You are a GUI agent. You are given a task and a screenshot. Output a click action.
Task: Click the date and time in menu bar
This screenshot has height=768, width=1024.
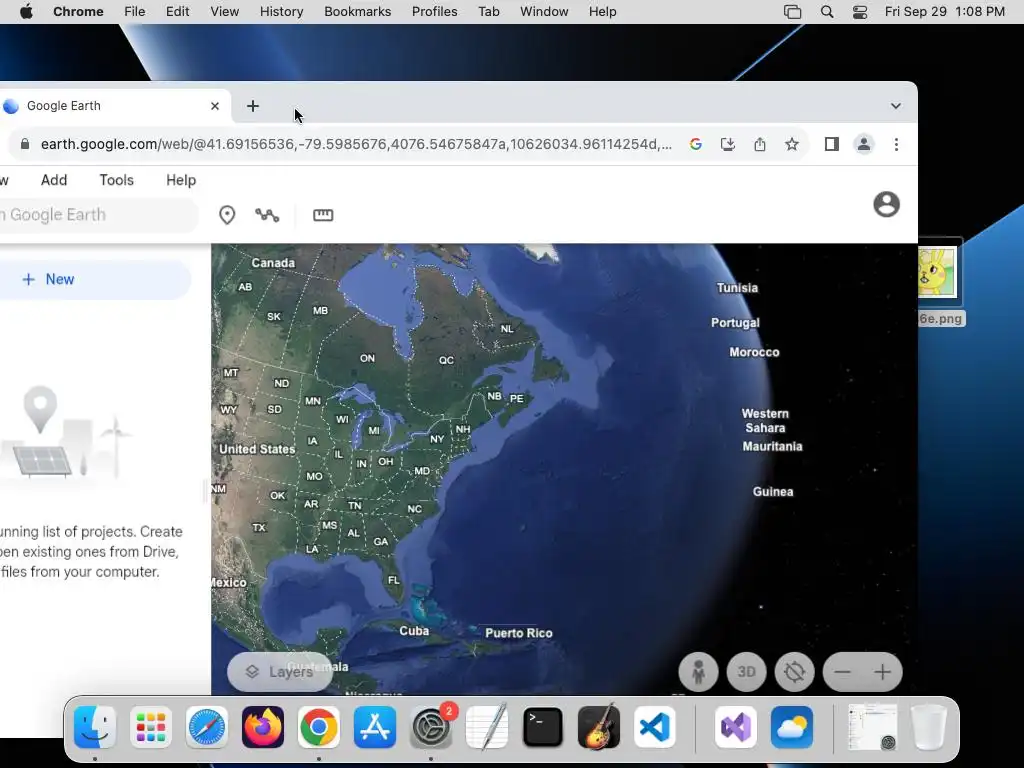(x=945, y=12)
